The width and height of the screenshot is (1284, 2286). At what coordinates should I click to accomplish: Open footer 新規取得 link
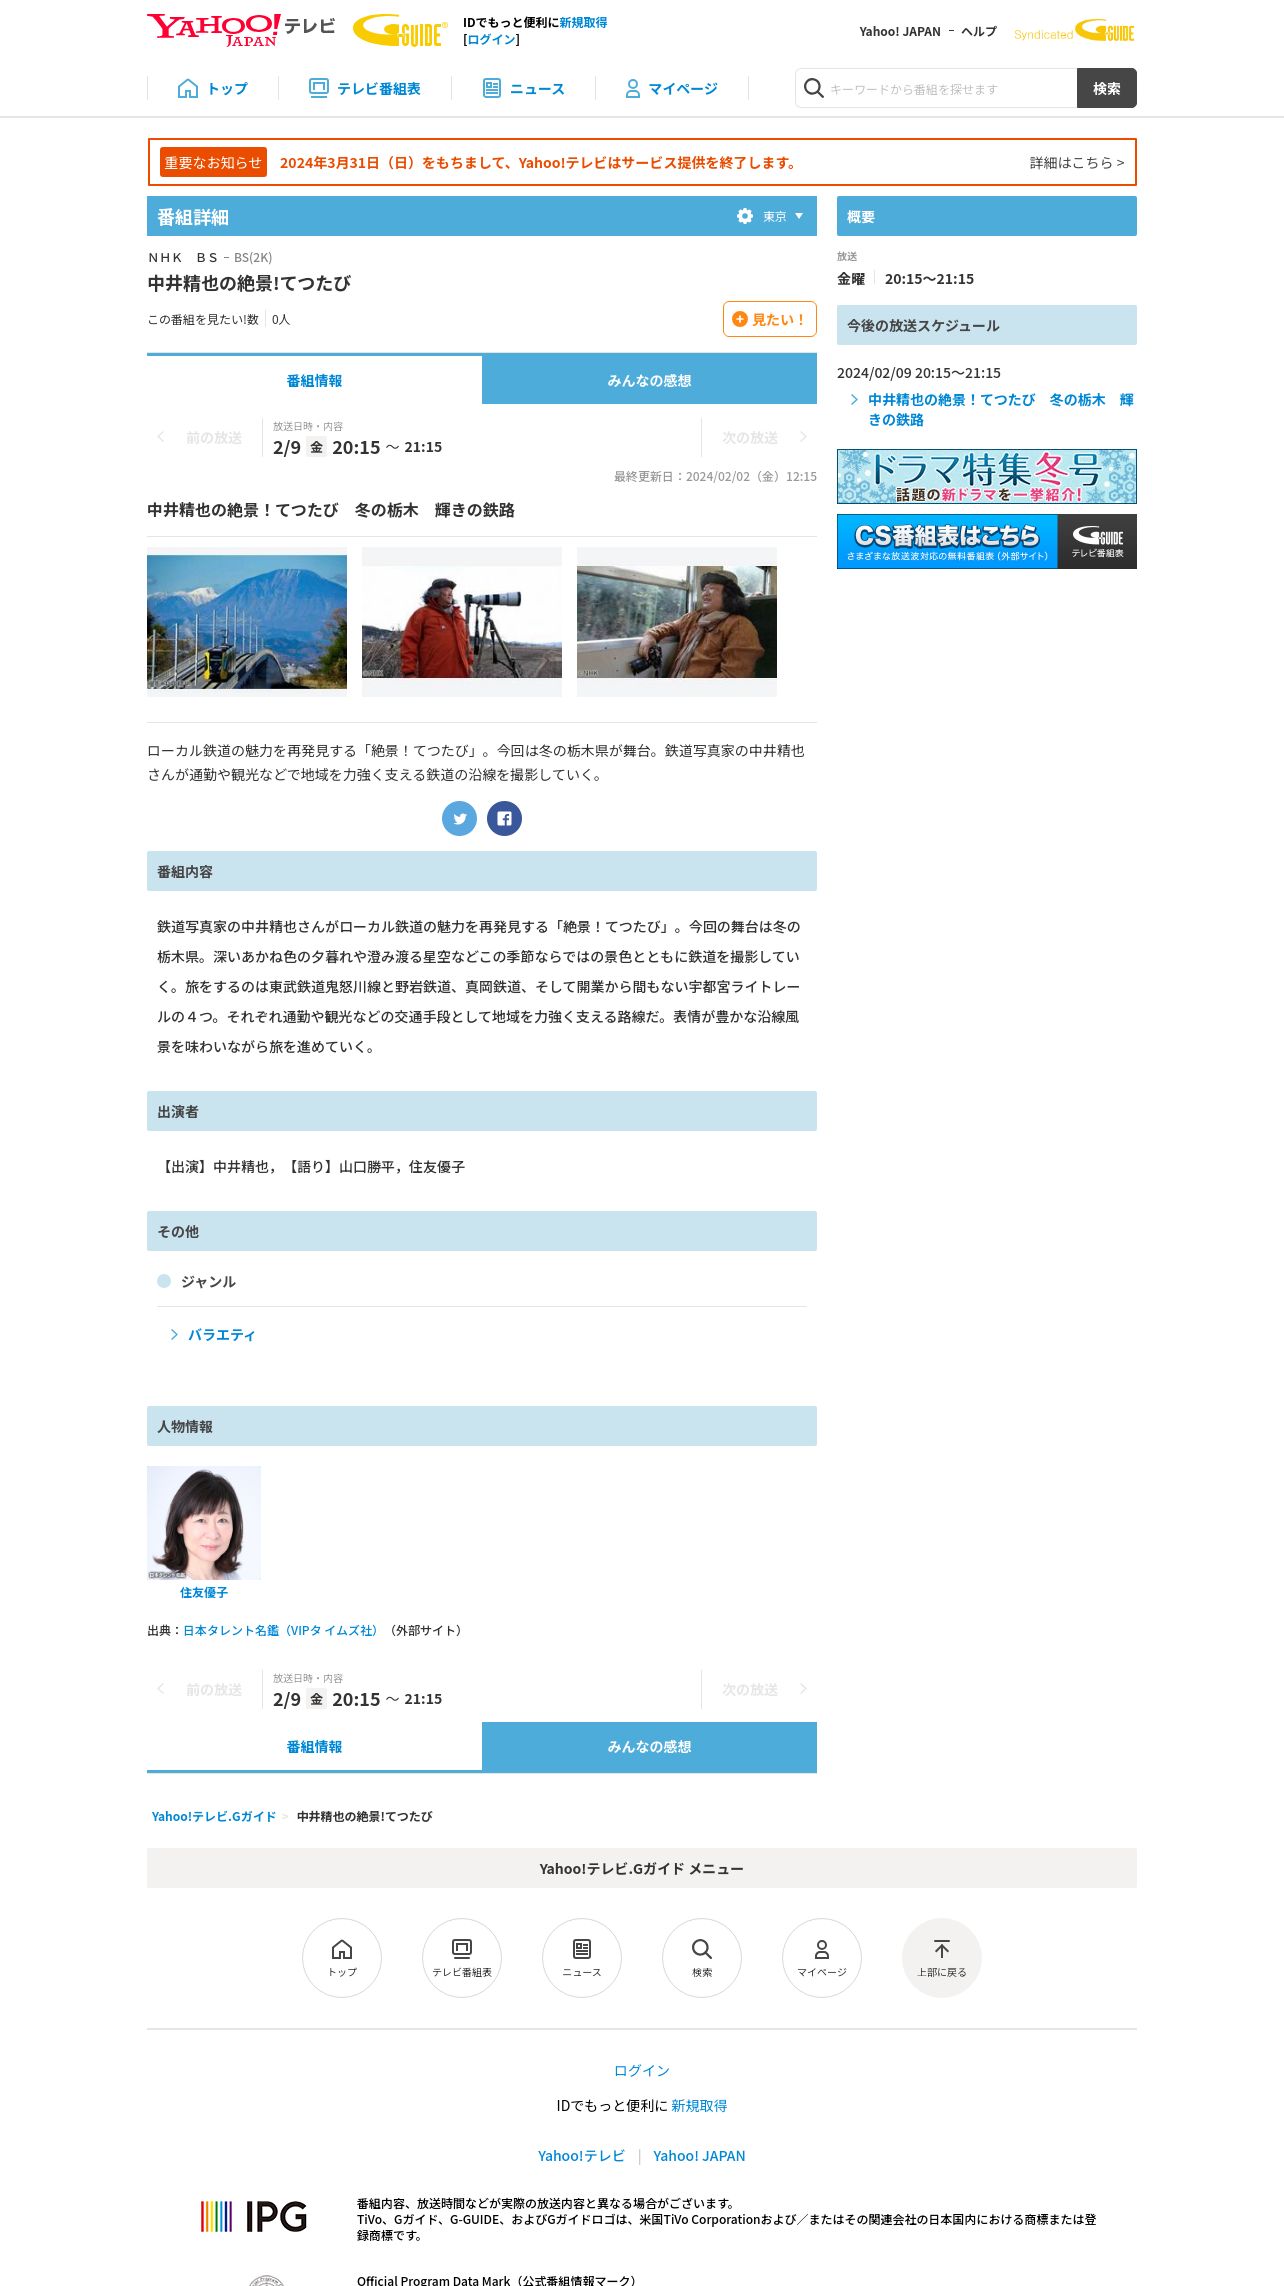coord(699,2106)
